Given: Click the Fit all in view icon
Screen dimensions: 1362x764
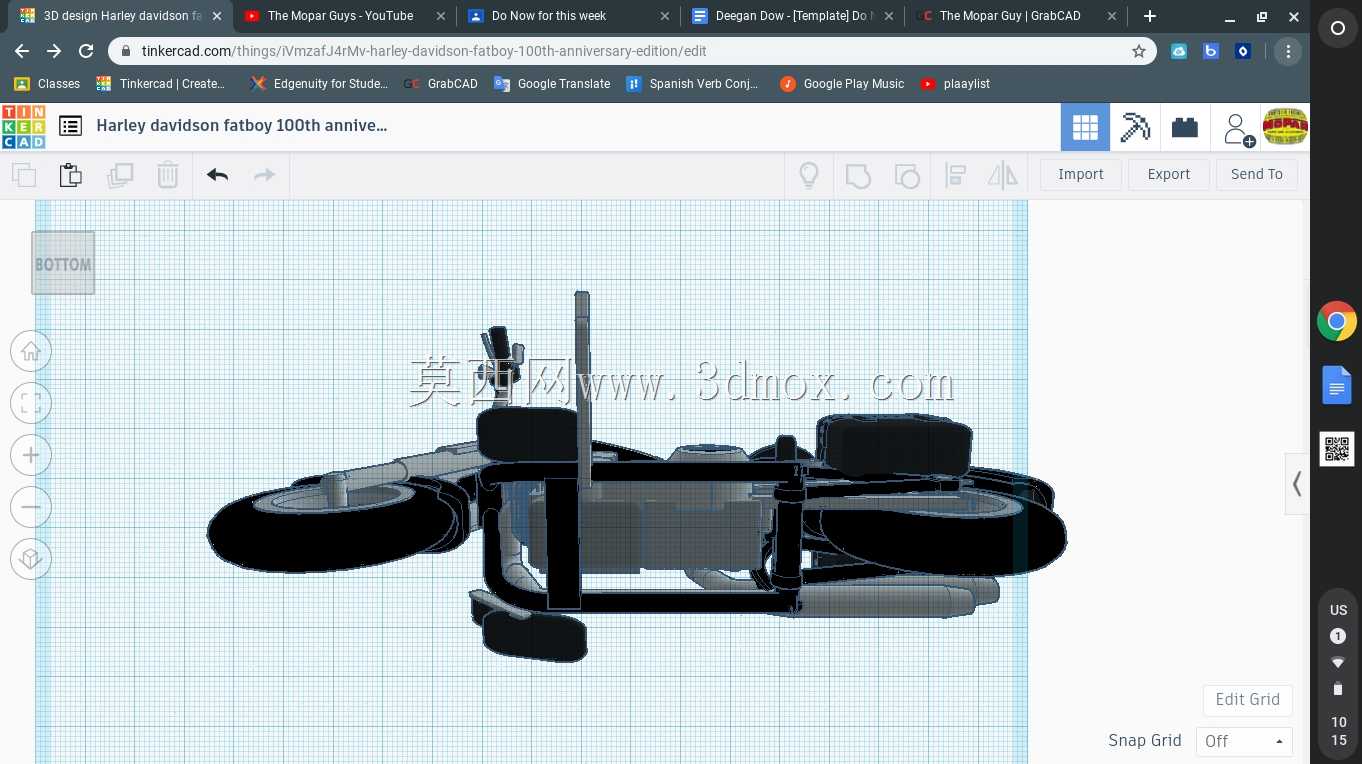Looking at the screenshot, I should pyautogui.click(x=31, y=403).
